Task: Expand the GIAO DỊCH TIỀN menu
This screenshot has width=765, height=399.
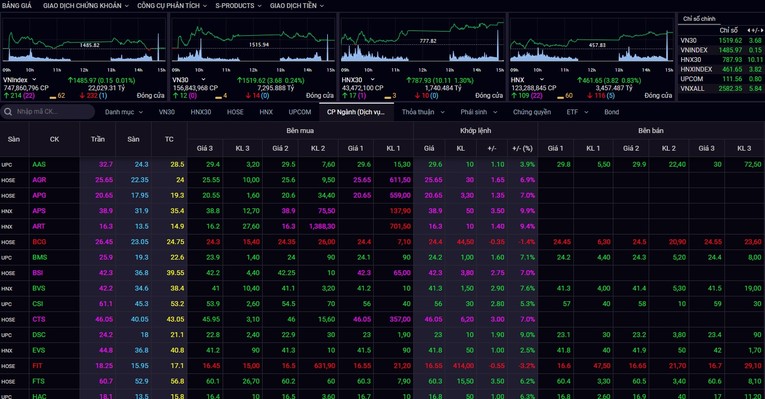Action: (297, 5)
